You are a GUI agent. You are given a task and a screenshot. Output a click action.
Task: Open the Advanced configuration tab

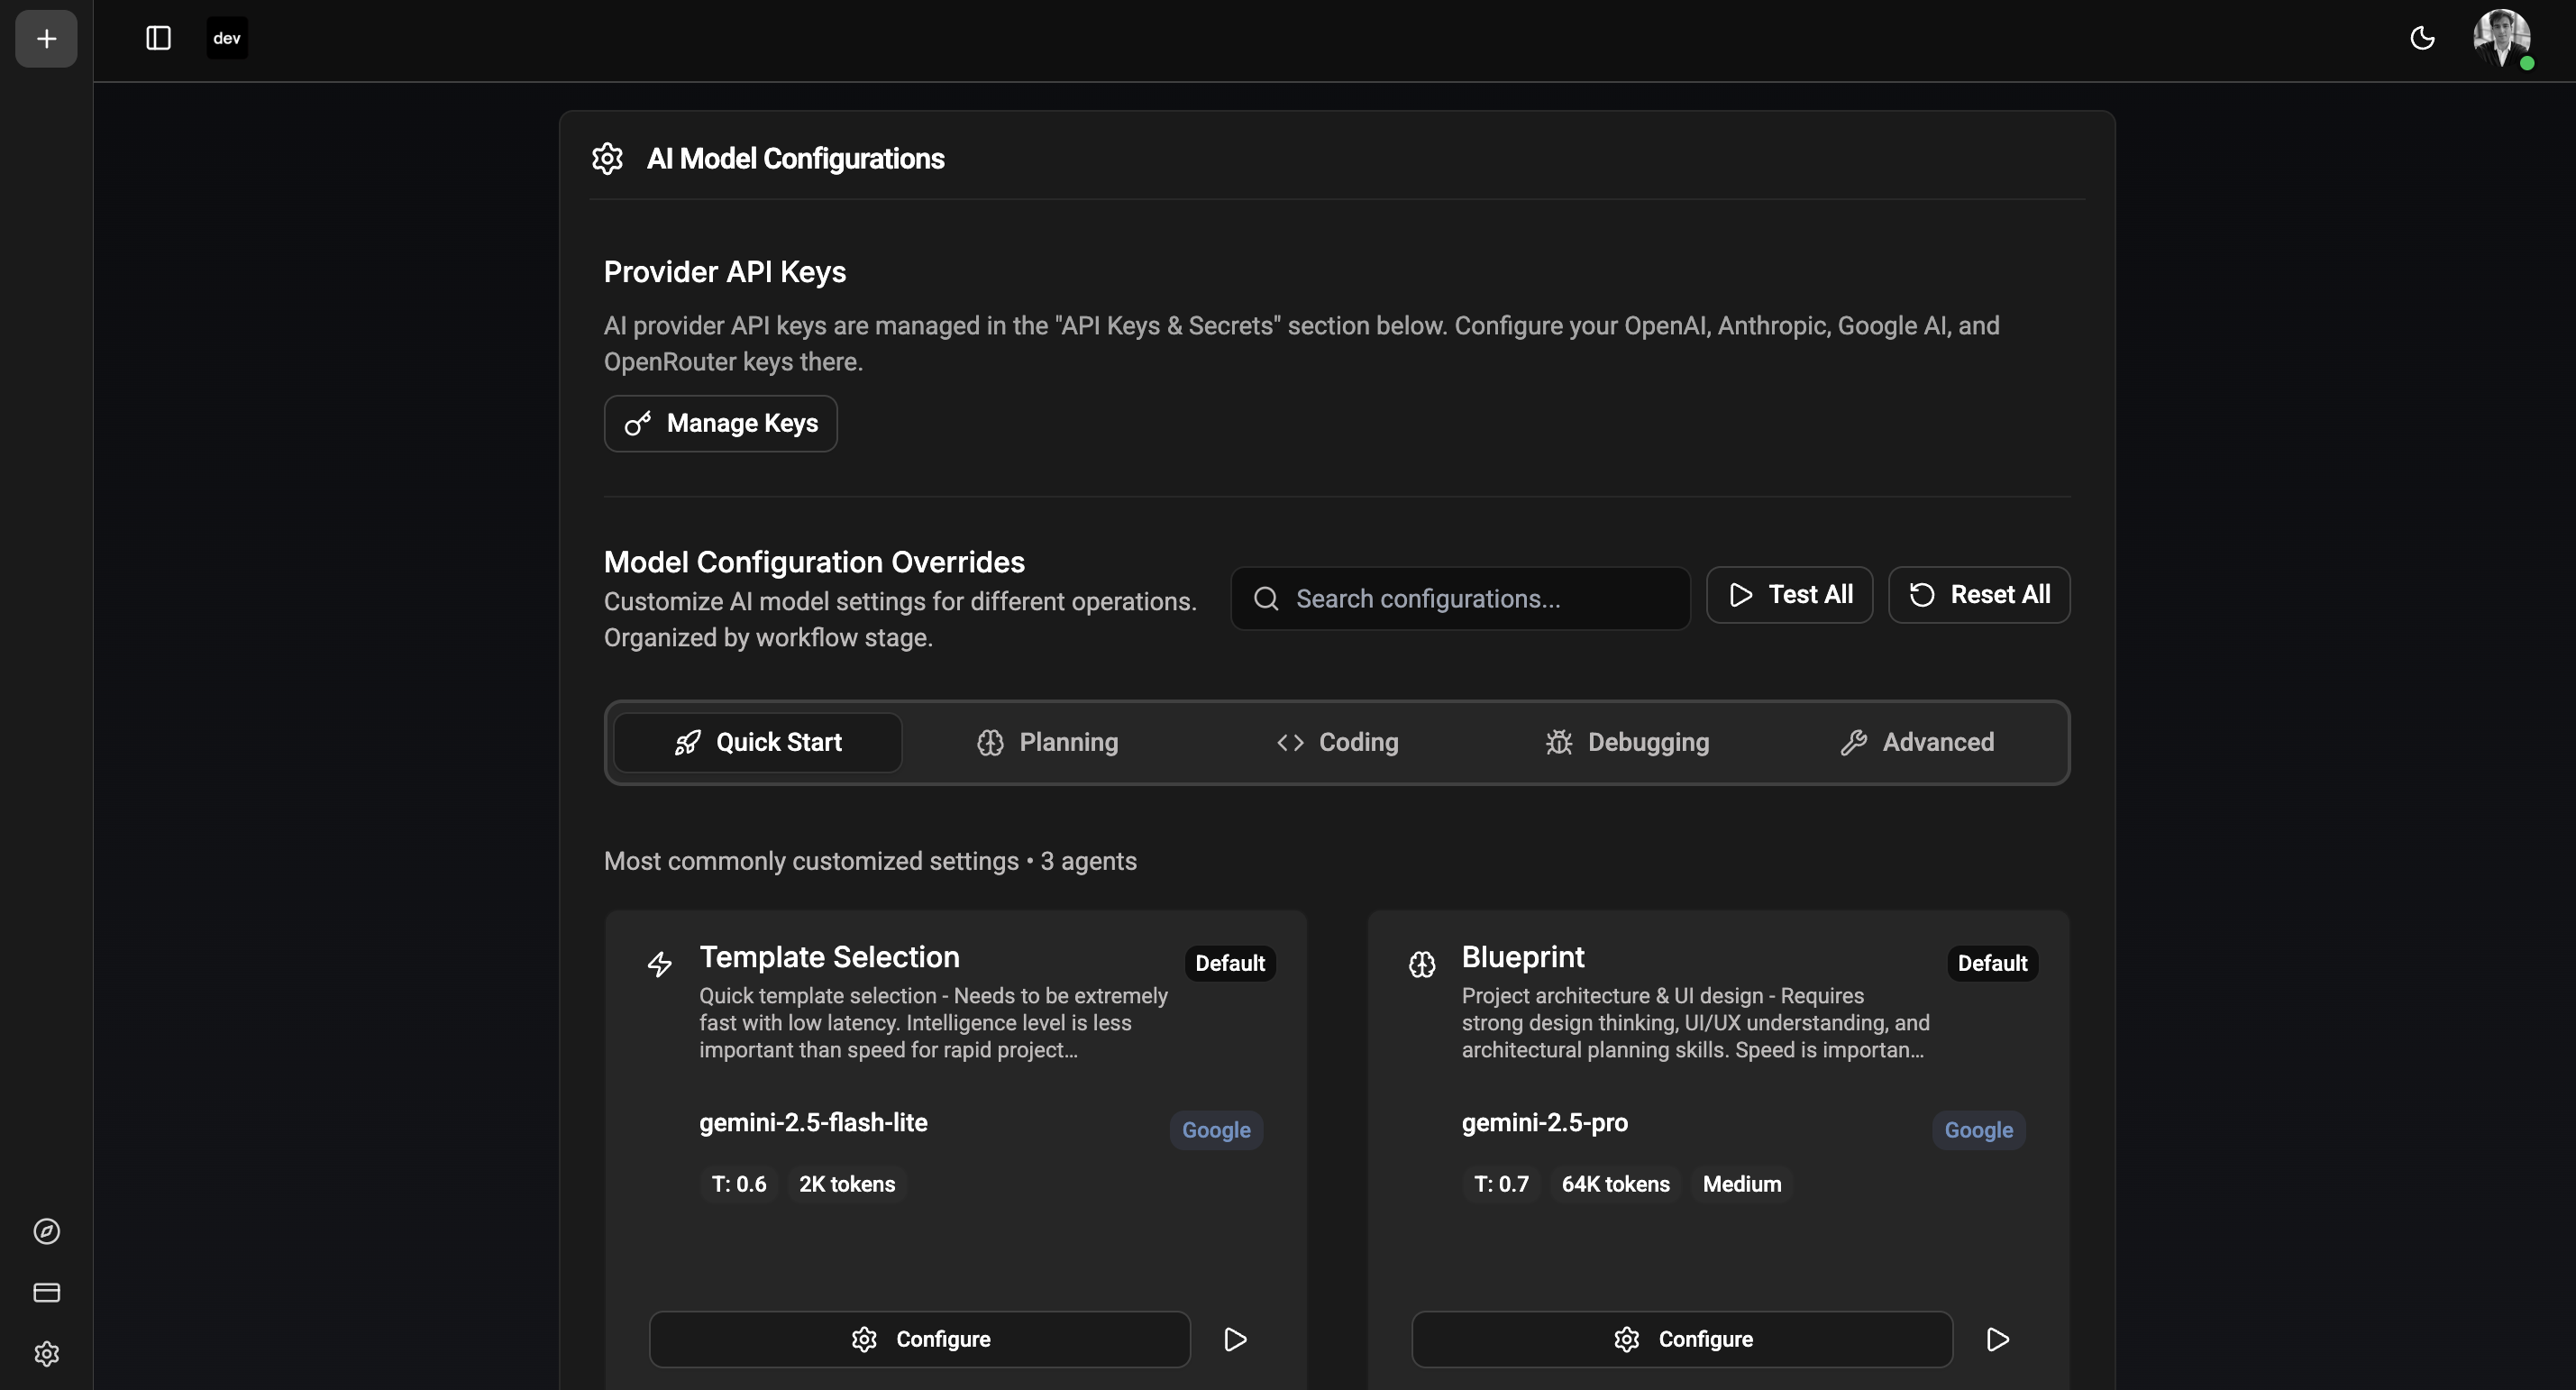coord(1915,742)
